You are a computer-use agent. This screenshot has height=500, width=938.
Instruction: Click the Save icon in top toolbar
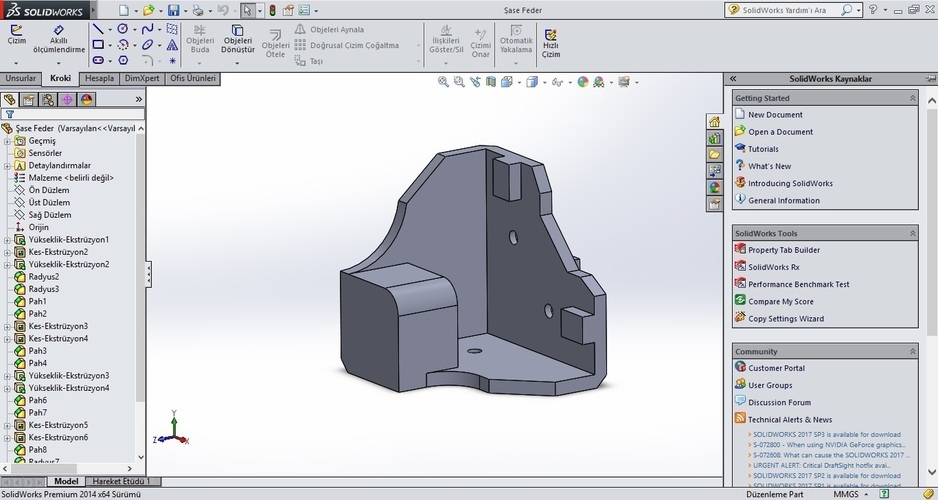point(173,10)
